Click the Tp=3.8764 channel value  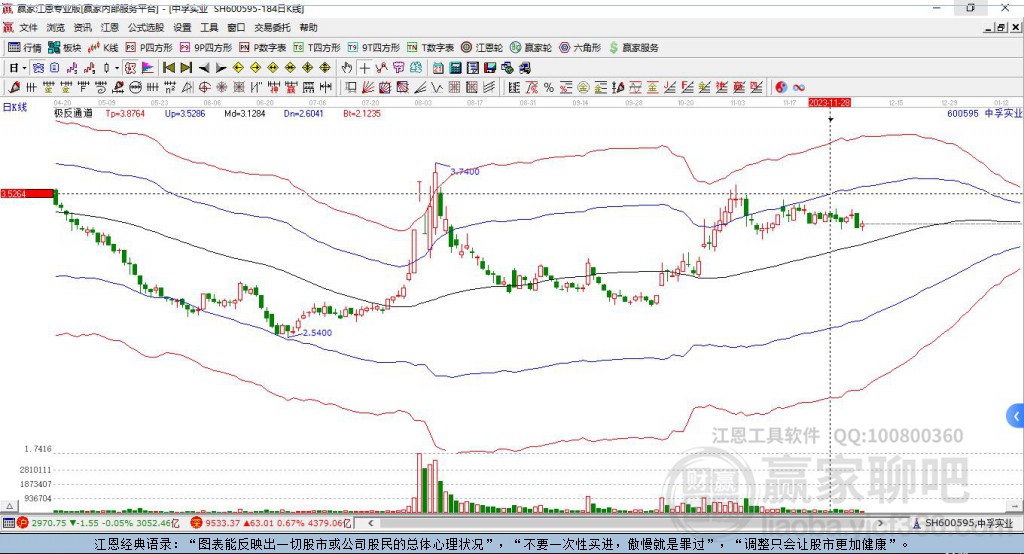click(125, 114)
